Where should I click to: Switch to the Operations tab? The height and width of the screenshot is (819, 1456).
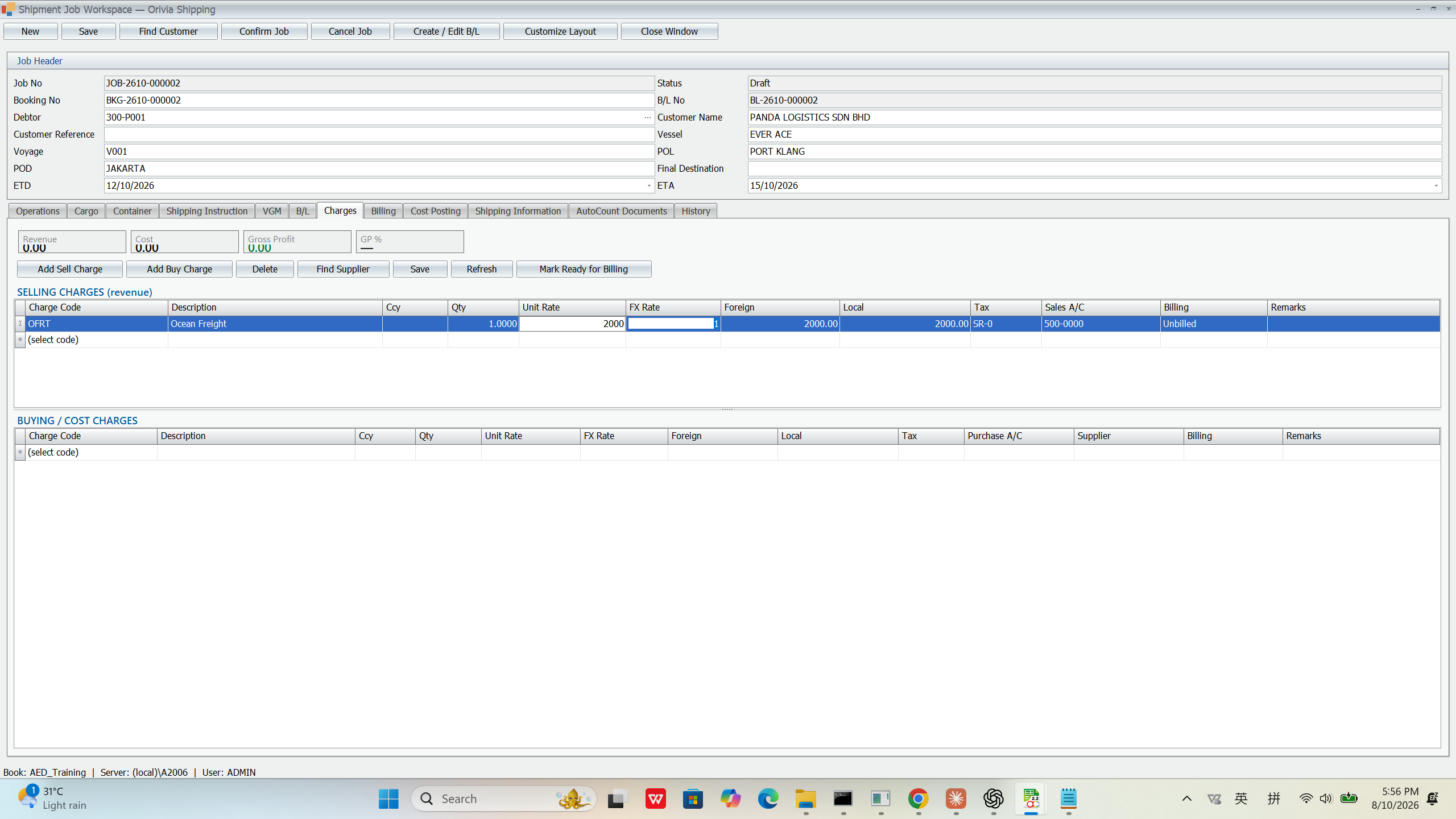click(x=37, y=211)
